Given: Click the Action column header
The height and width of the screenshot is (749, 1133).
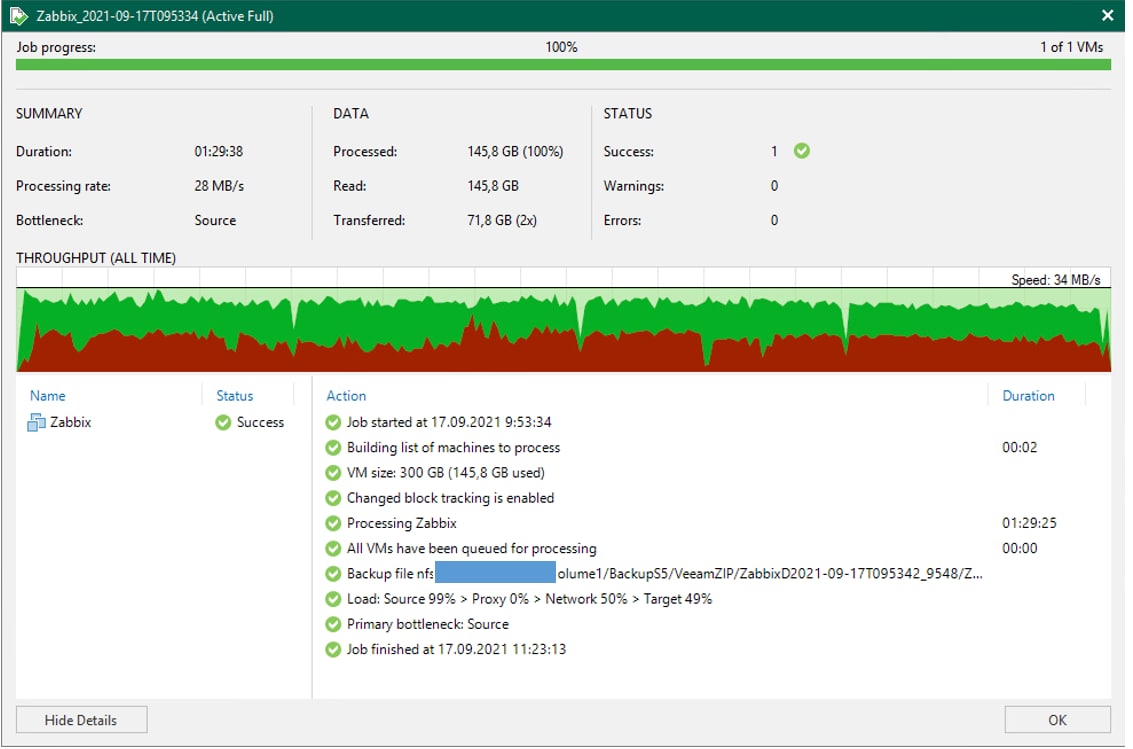Looking at the screenshot, I should pyautogui.click(x=348, y=398).
